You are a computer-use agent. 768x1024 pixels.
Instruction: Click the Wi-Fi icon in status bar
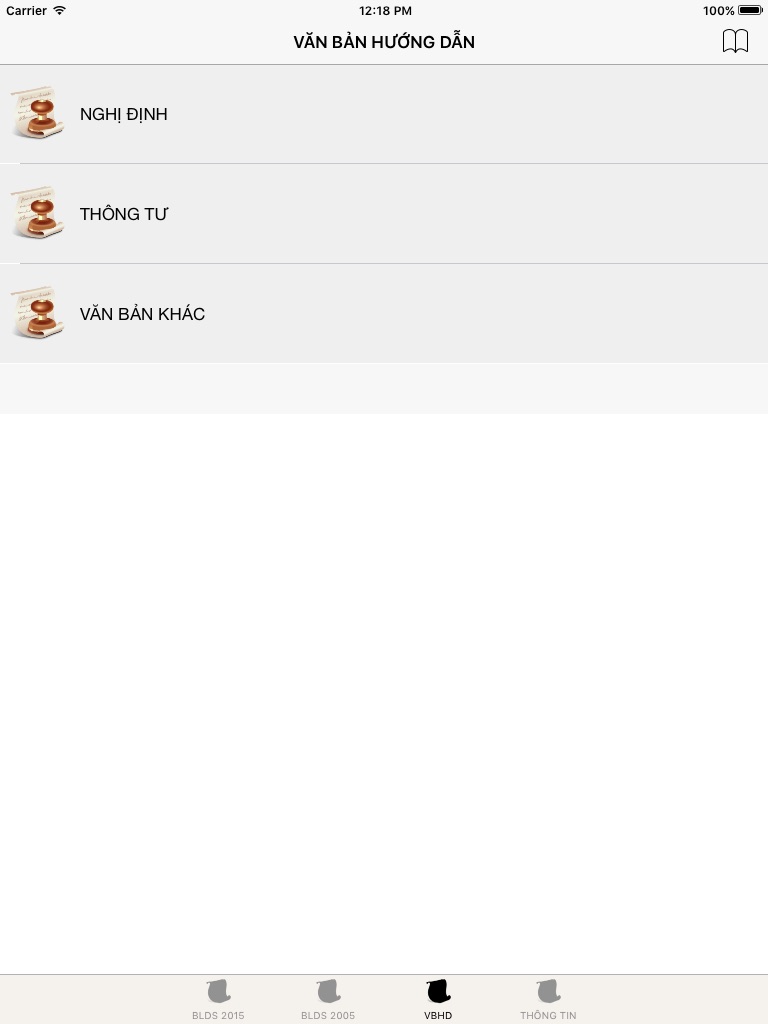point(59,10)
